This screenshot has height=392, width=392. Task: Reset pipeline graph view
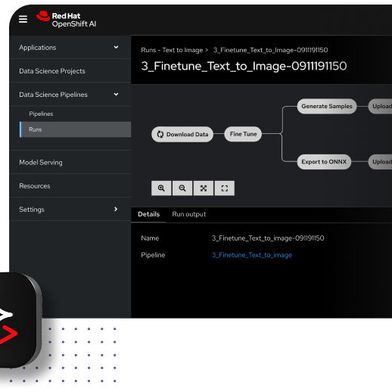(x=225, y=188)
